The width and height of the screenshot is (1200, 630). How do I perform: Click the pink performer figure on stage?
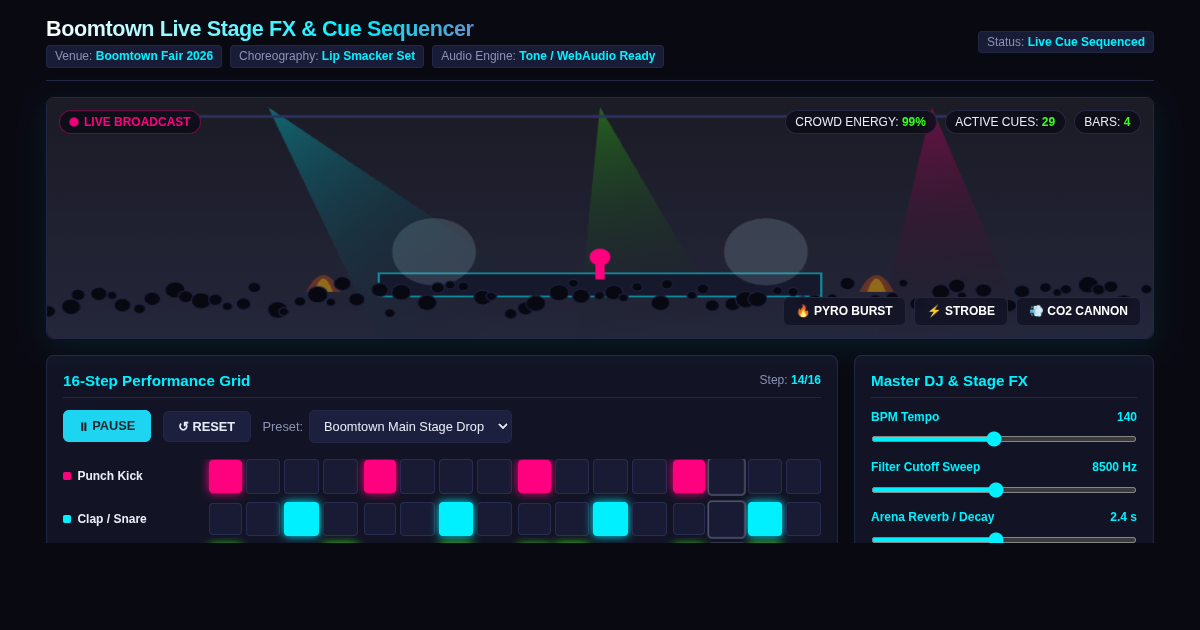click(x=600, y=264)
